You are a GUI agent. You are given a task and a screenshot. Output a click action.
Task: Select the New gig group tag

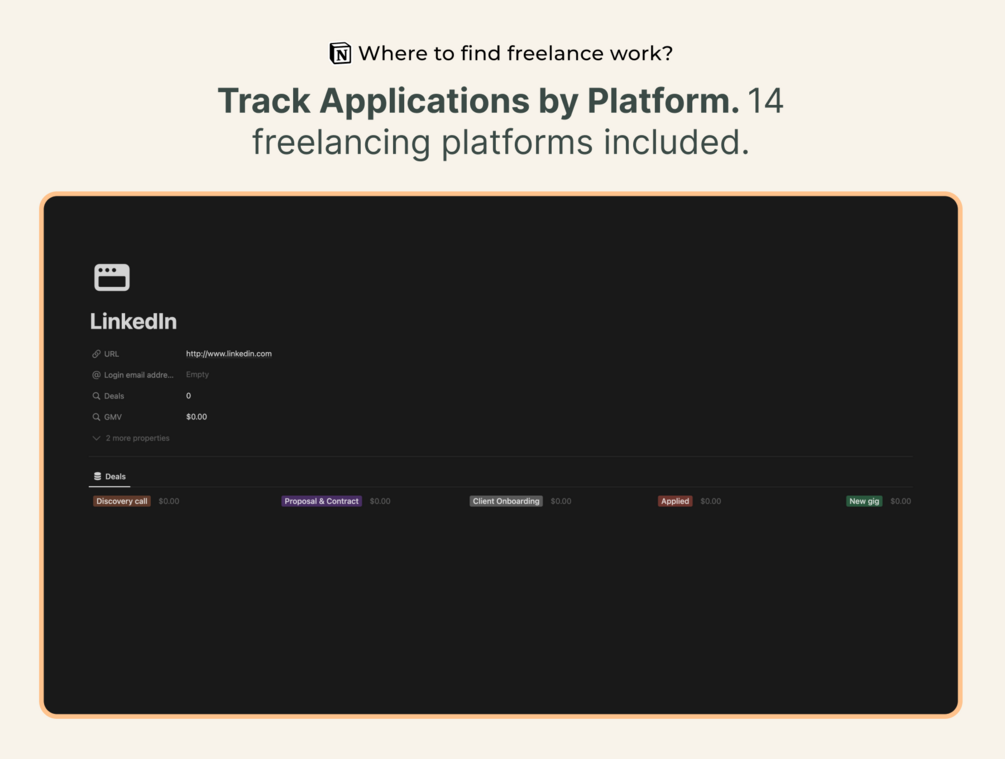point(864,501)
